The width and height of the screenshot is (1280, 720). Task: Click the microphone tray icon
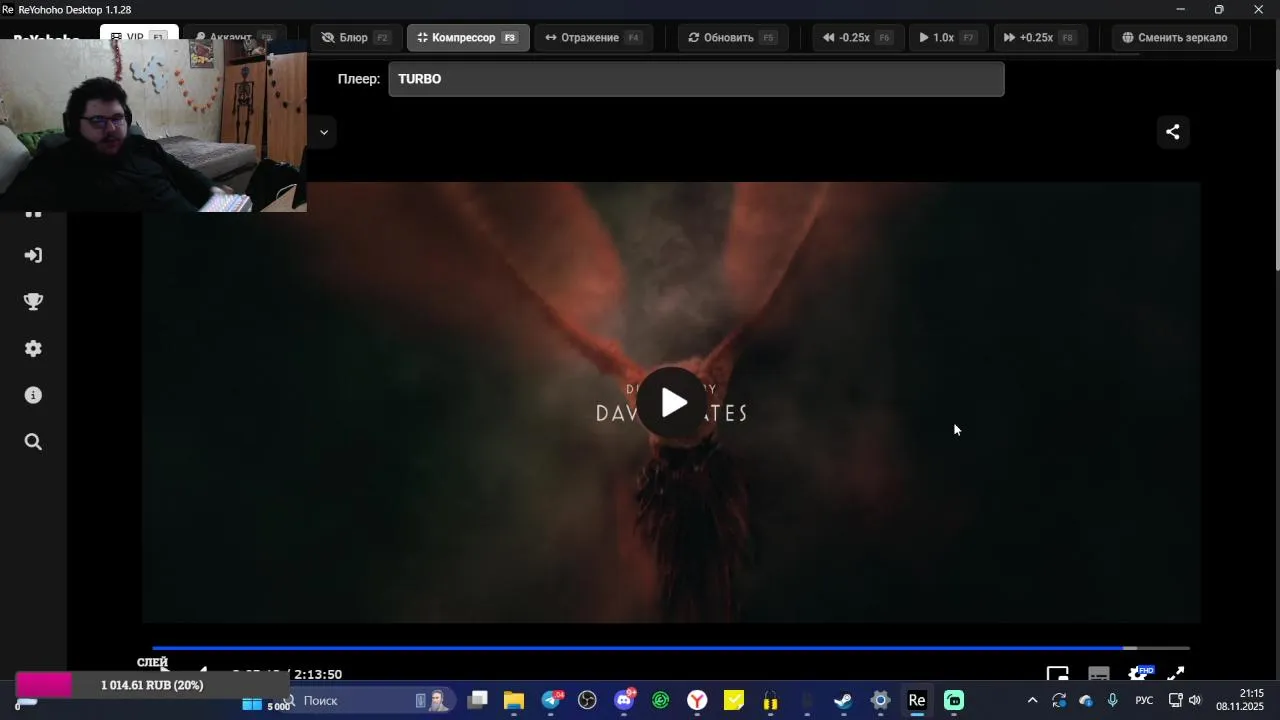tap(1112, 701)
